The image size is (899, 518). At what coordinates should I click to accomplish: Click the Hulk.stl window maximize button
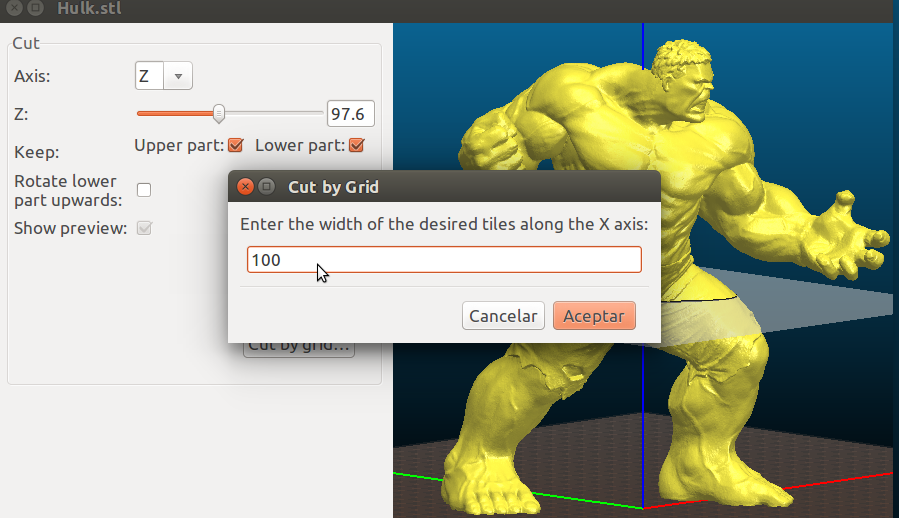tap(36, 8)
